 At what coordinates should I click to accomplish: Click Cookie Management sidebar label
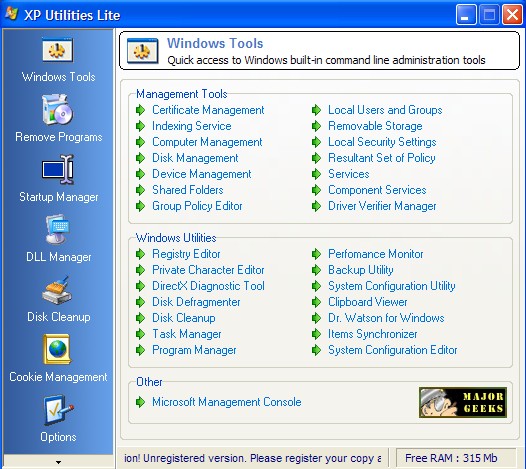(58, 377)
